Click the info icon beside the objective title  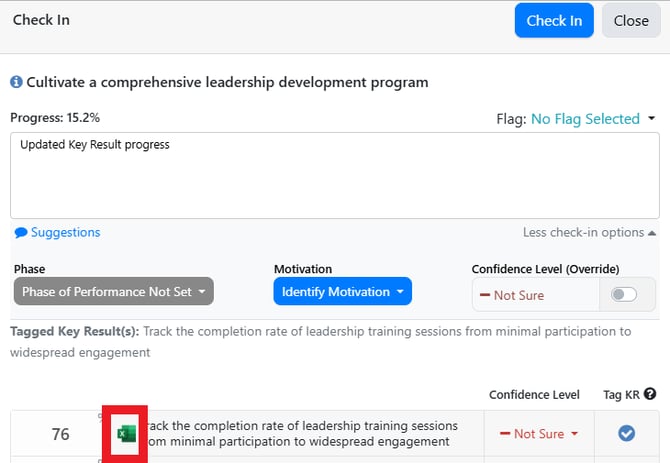[x=16, y=82]
